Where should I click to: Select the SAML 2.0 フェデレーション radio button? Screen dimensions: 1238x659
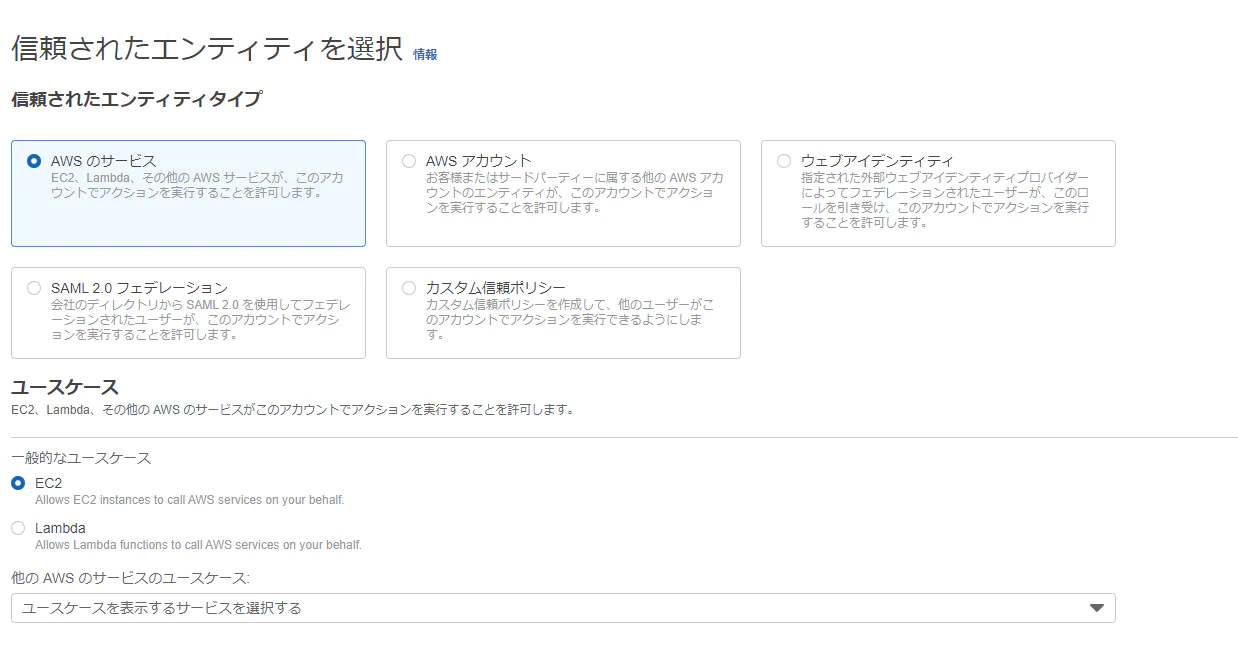(x=34, y=288)
